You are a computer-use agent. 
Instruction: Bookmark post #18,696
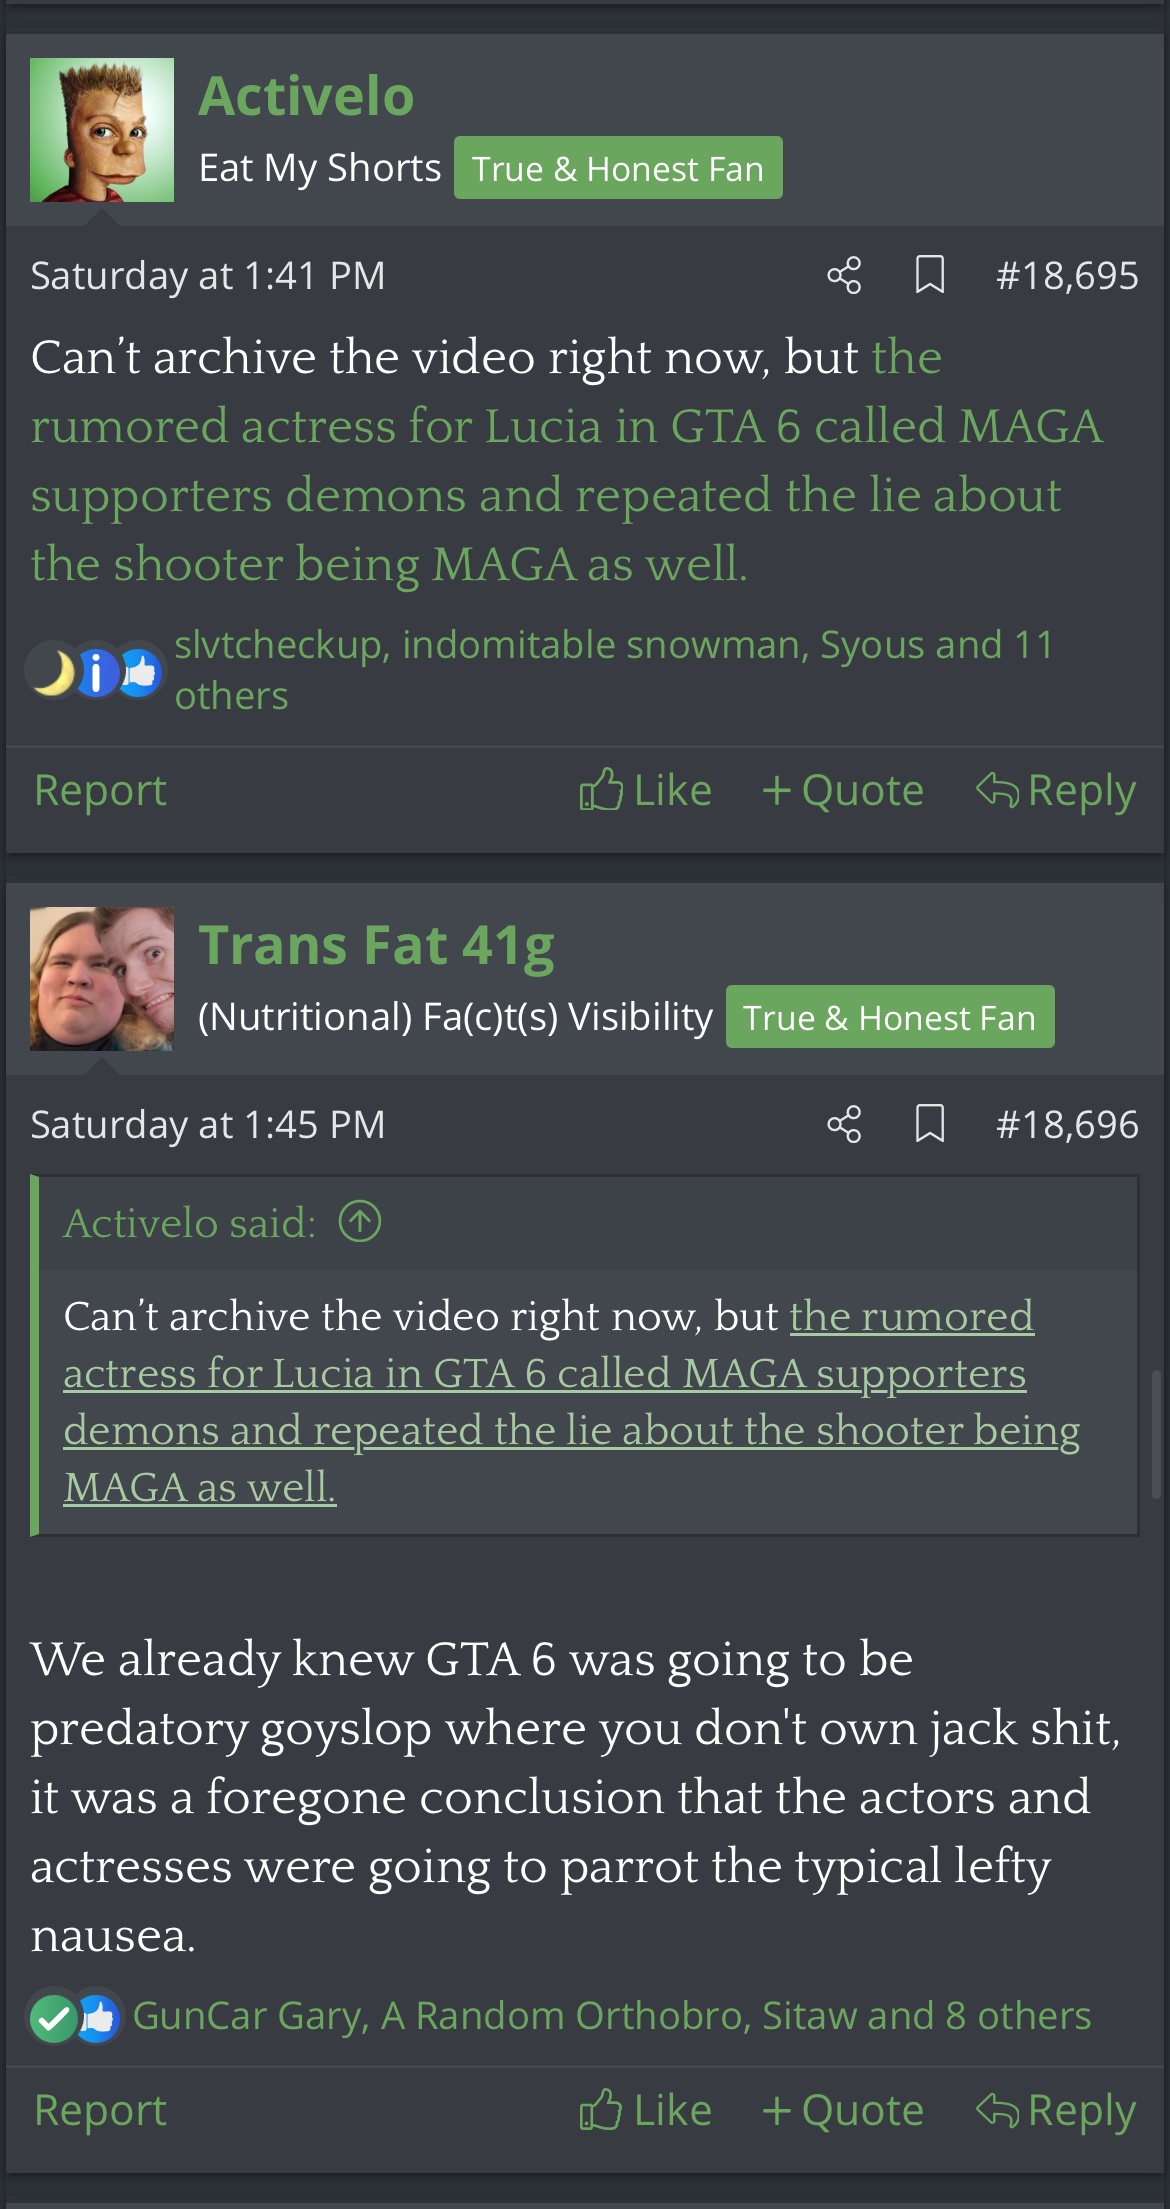pyautogui.click(x=930, y=1124)
